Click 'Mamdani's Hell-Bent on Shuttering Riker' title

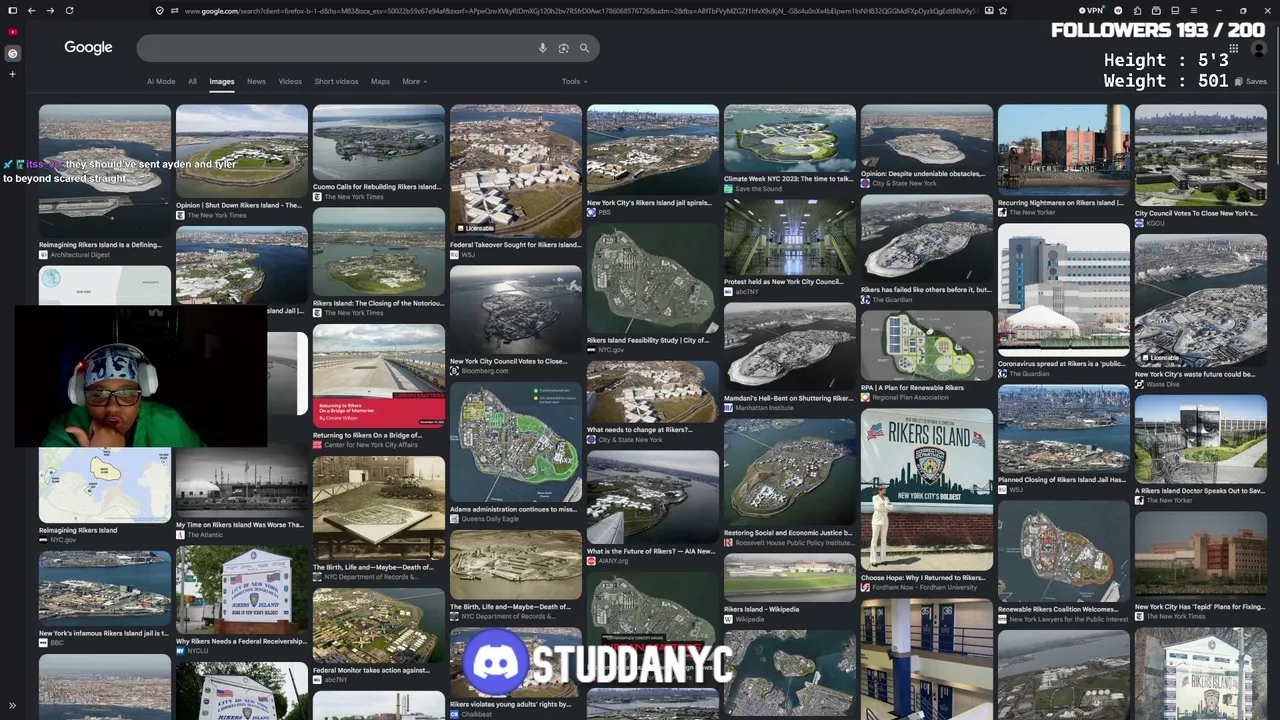pos(789,398)
